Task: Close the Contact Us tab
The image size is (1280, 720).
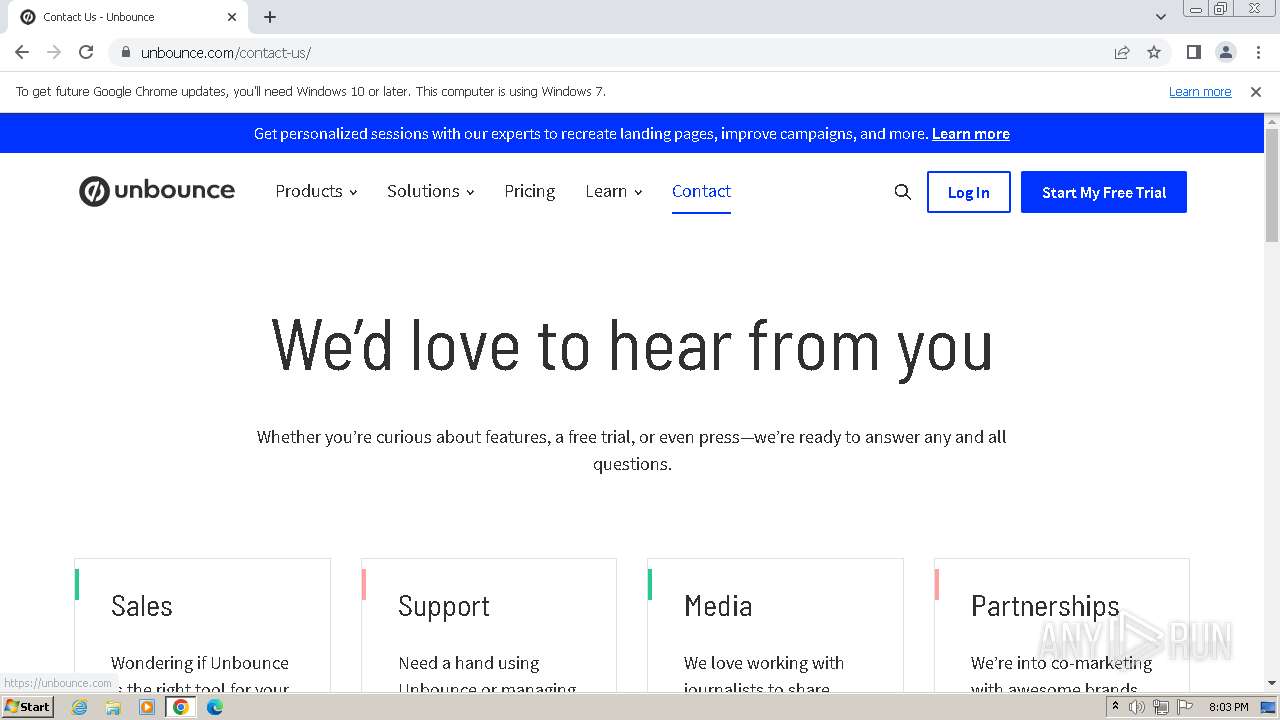Action: (232, 17)
